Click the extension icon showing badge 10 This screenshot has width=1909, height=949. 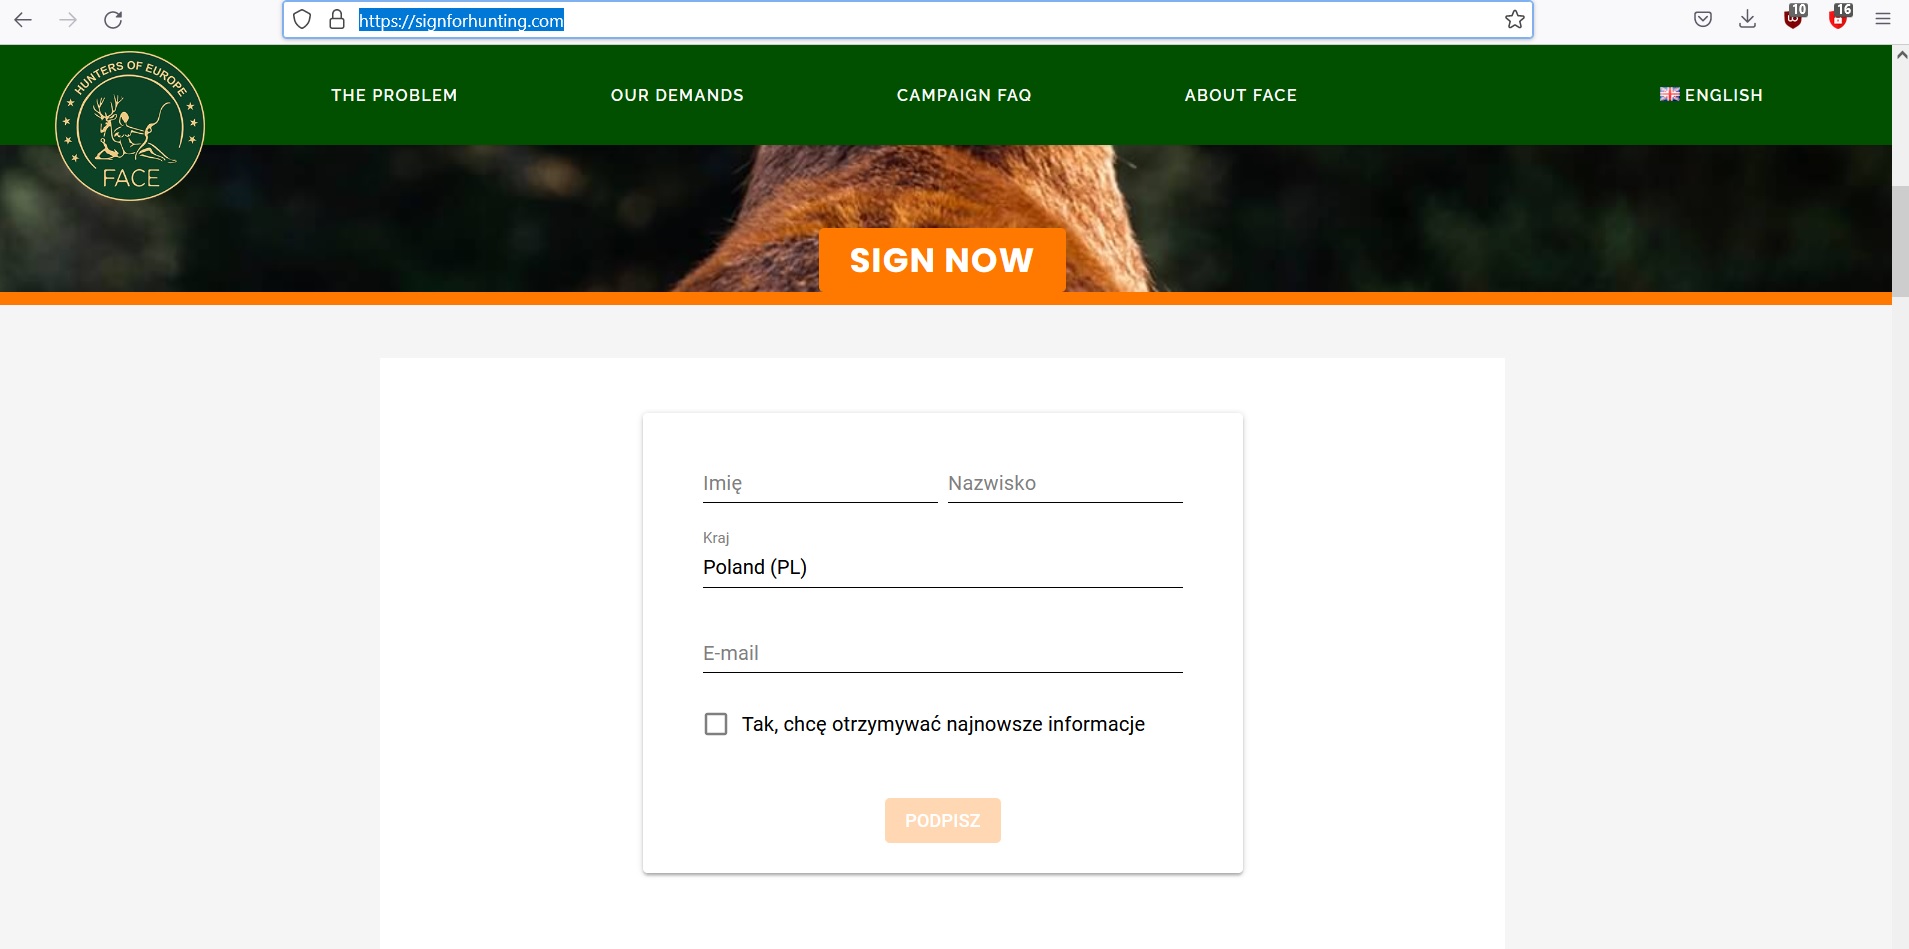(x=1794, y=18)
